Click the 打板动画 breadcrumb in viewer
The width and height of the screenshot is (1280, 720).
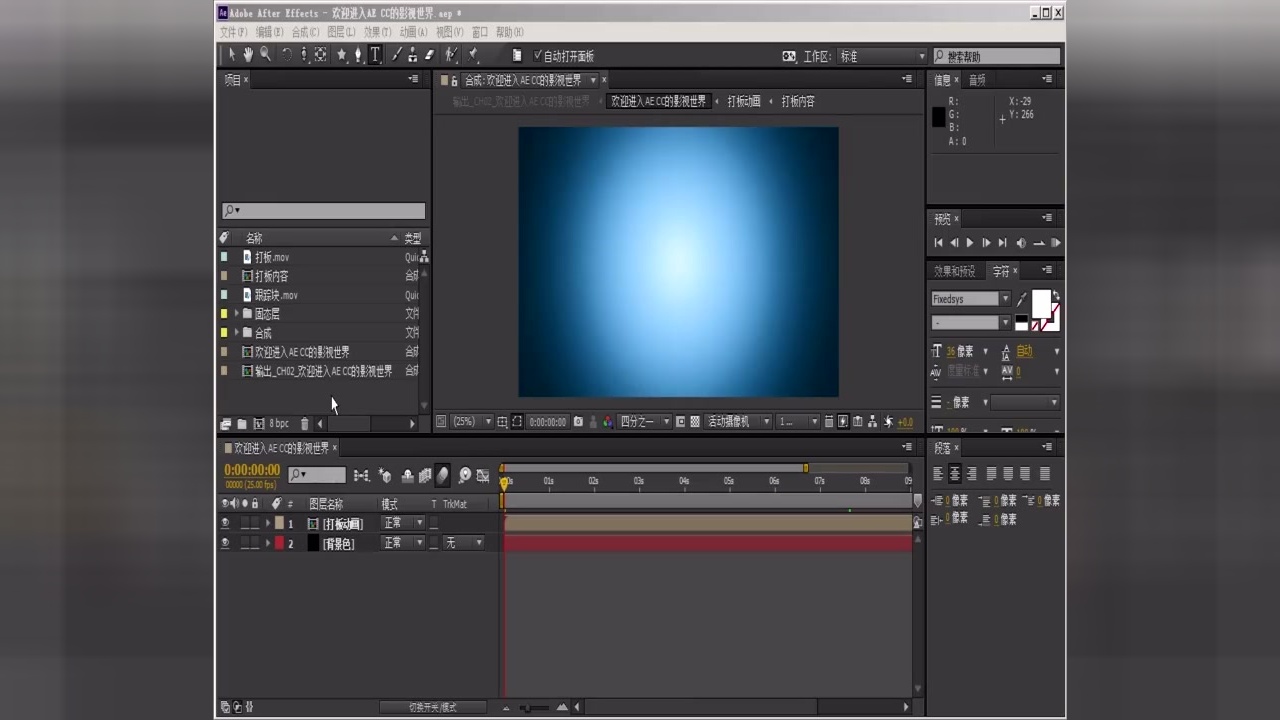coord(744,101)
